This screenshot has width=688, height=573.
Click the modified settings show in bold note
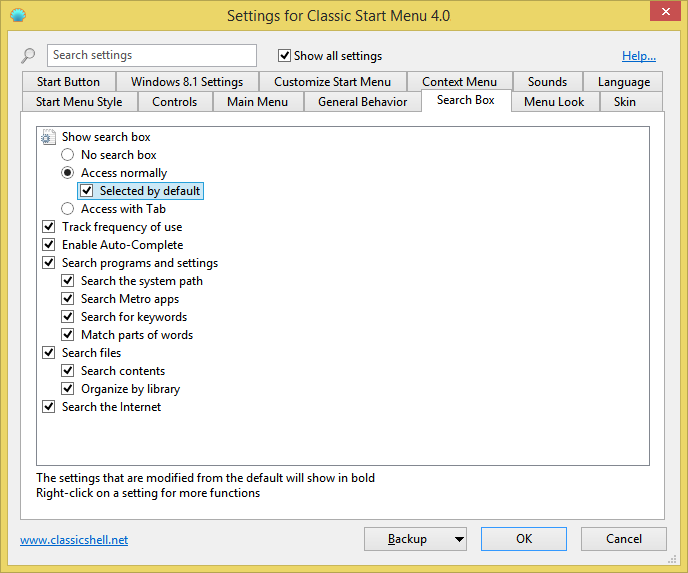[205, 478]
